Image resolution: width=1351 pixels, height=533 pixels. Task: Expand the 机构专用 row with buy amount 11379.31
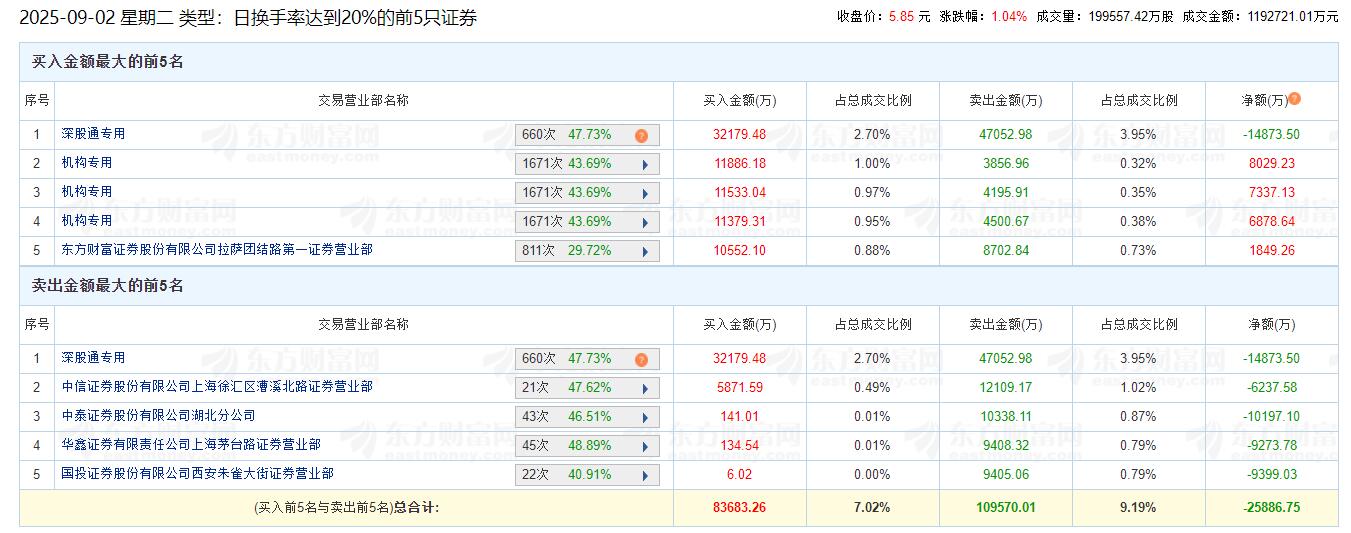coord(645,222)
